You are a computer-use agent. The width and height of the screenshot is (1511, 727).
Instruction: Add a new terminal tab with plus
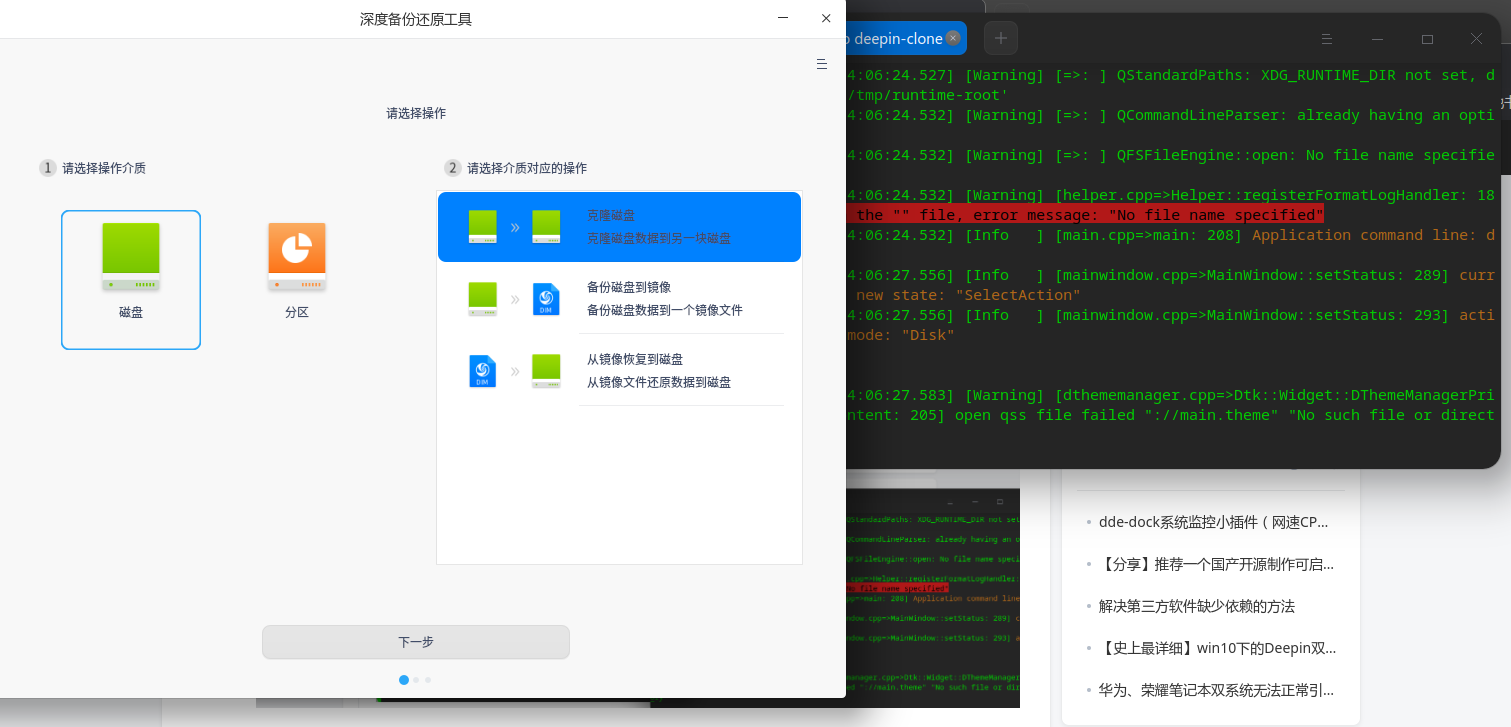[1000, 38]
